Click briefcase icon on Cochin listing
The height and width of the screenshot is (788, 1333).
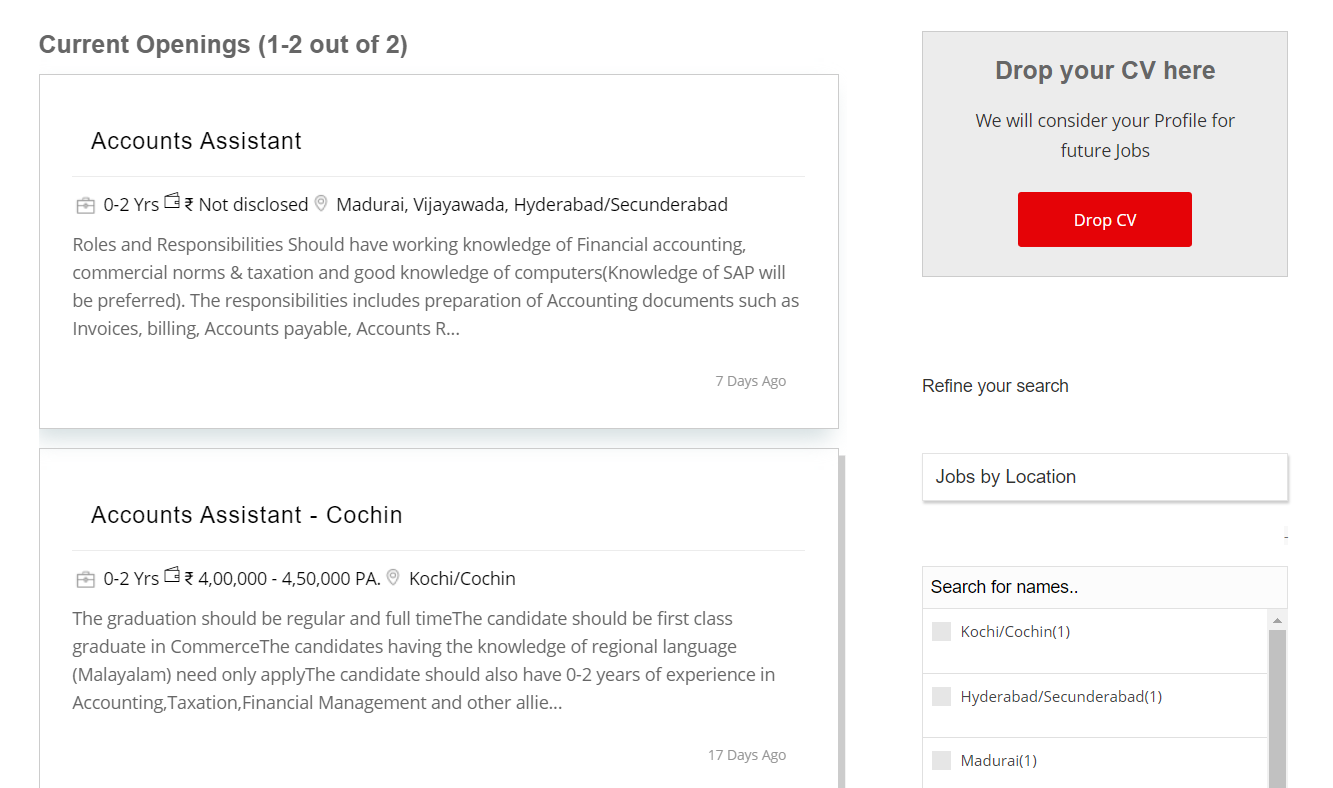(x=86, y=579)
